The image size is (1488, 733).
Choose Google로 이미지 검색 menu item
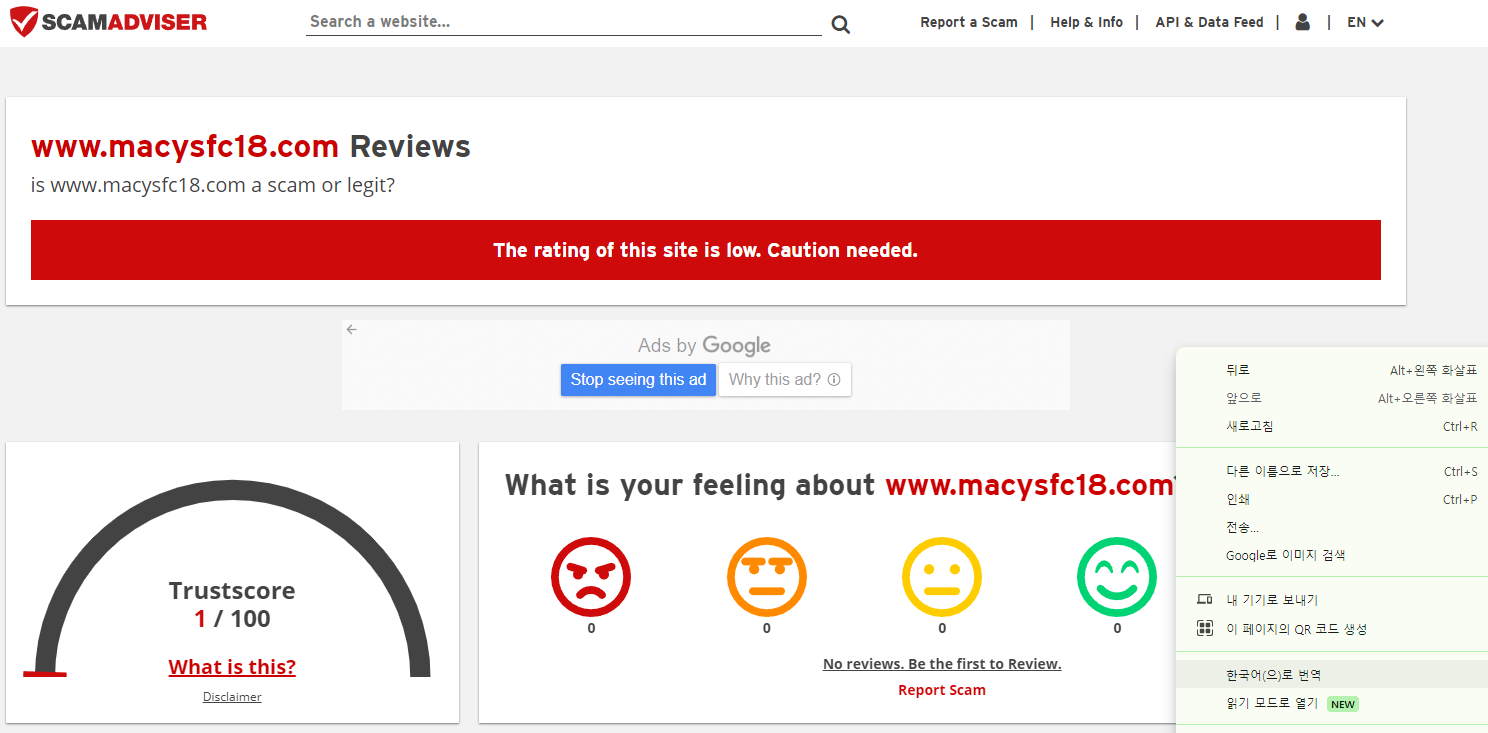click(1332, 555)
